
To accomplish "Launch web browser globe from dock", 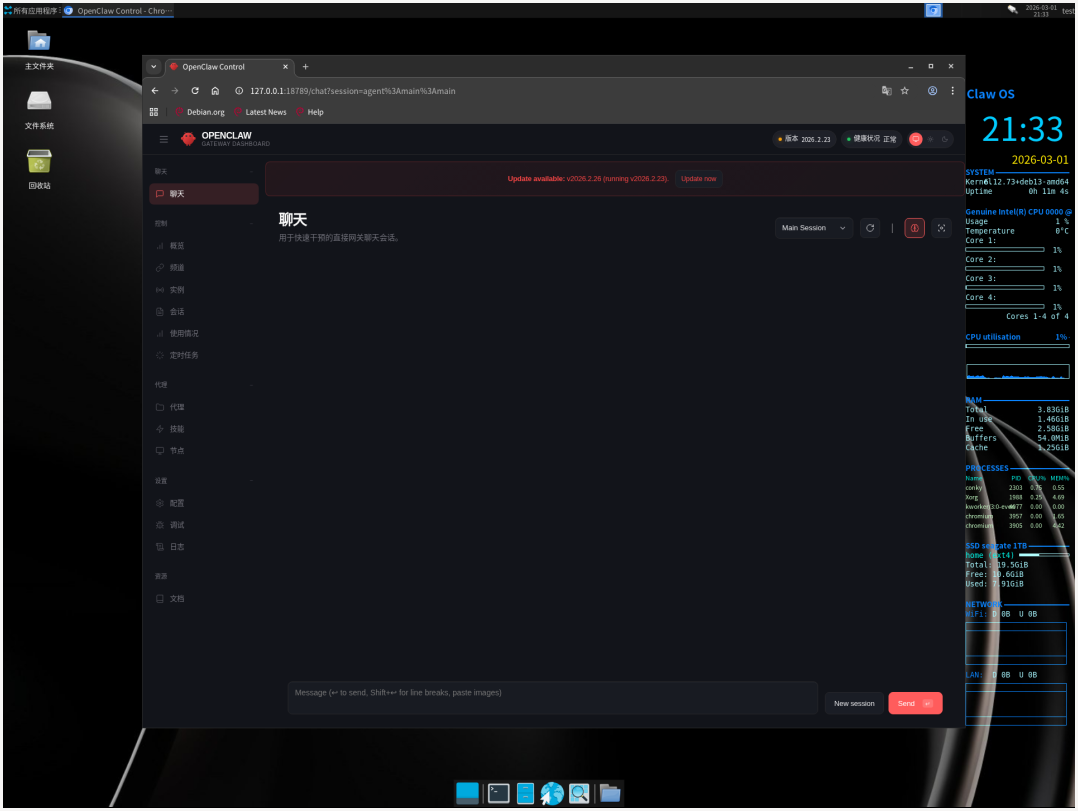I will (x=551, y=793).
